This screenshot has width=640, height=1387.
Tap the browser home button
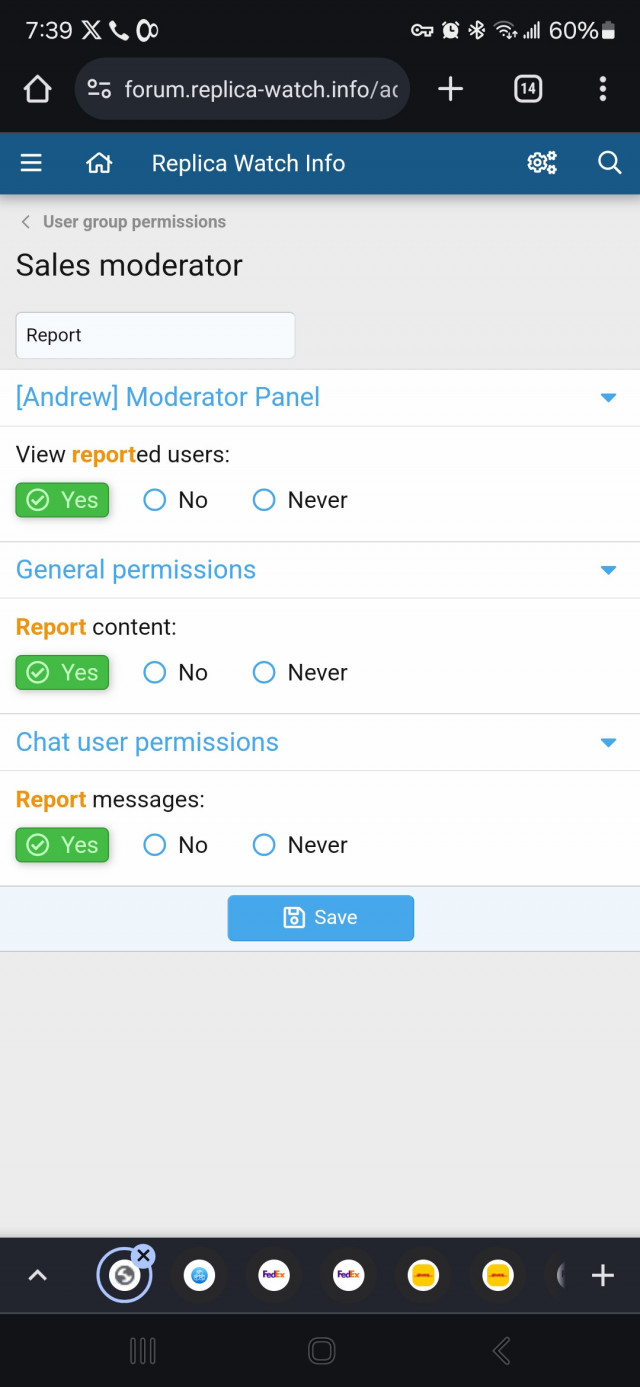pyautogui.click(x=37, y=90)
